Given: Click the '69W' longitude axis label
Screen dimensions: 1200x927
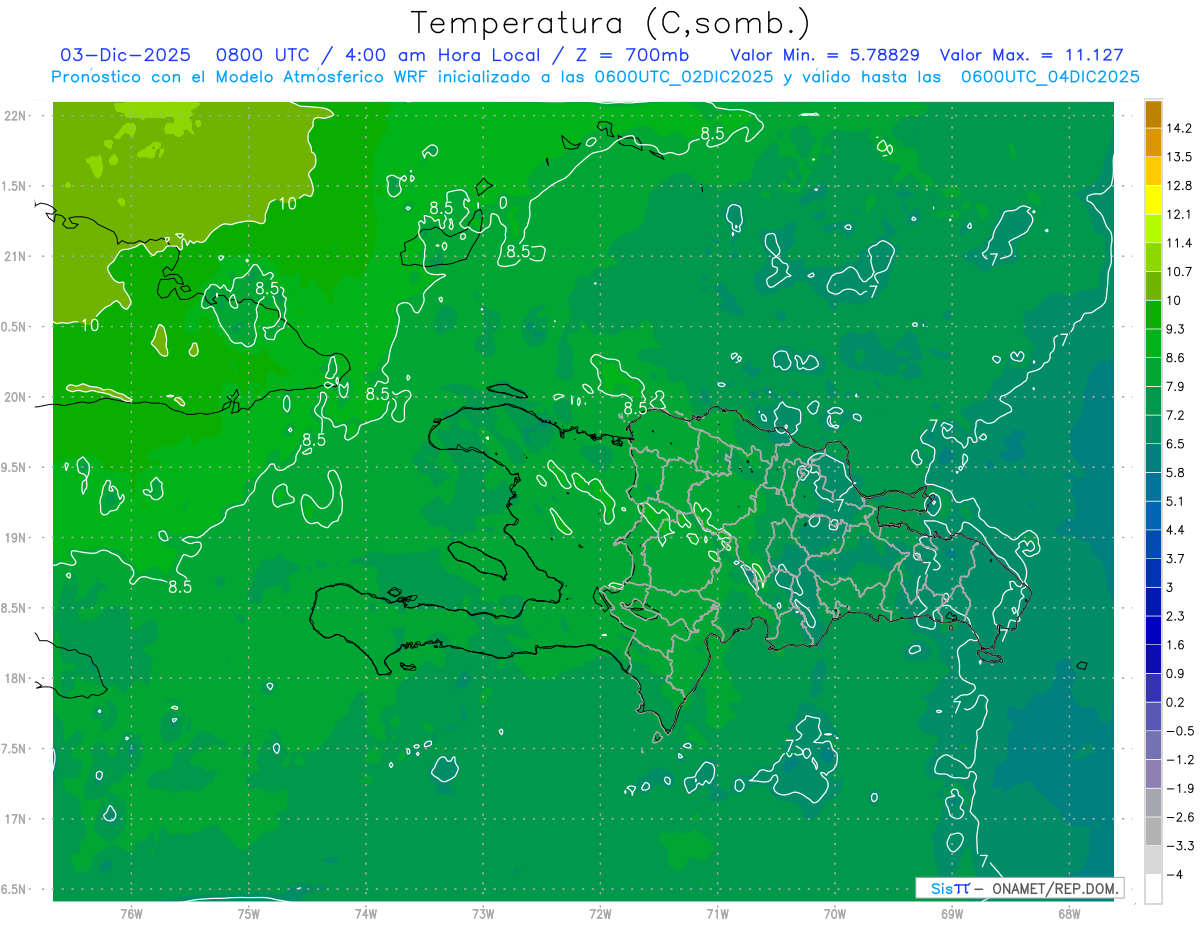Looking at the screenshot, I should point(952,914).
